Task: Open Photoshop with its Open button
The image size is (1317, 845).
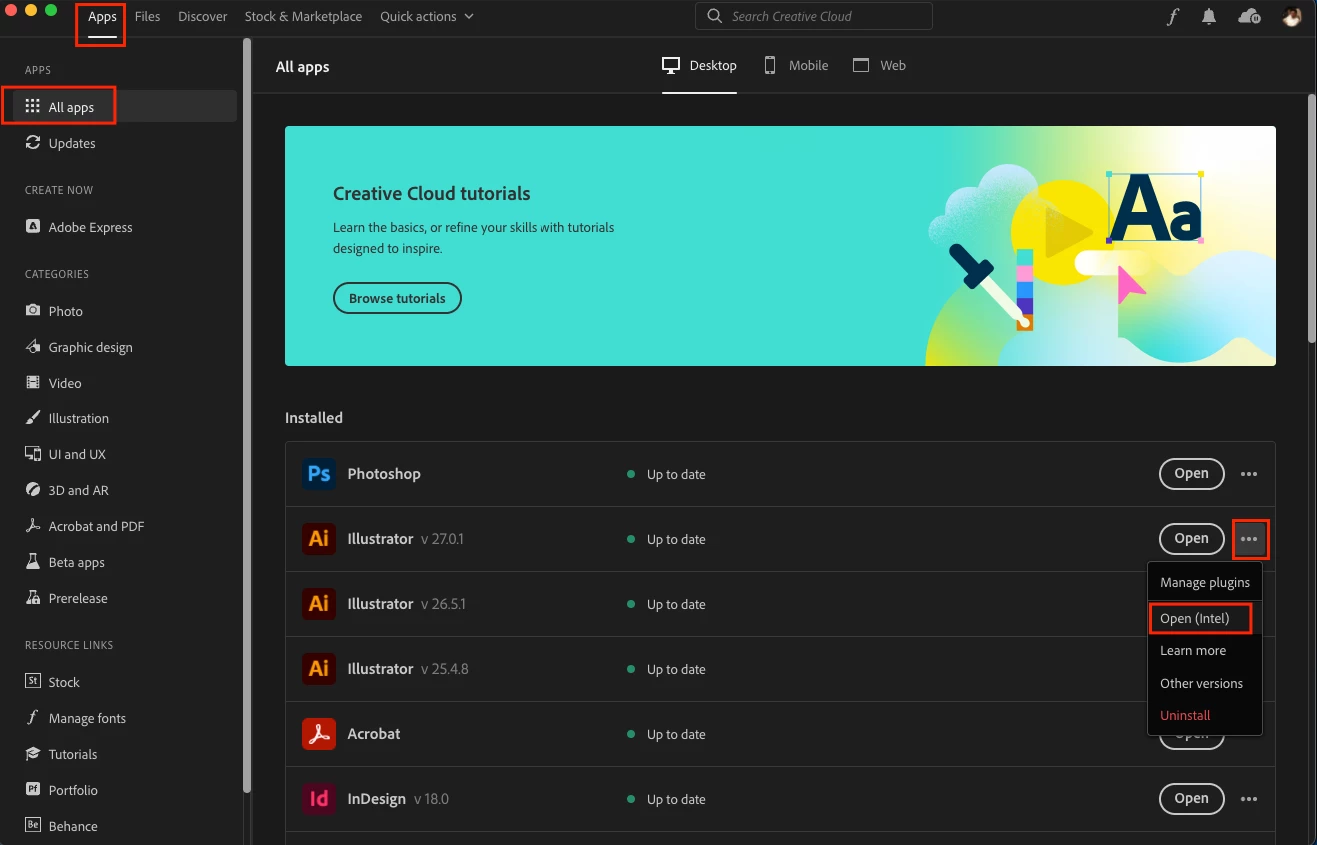Action: (x=1191, y=474)
